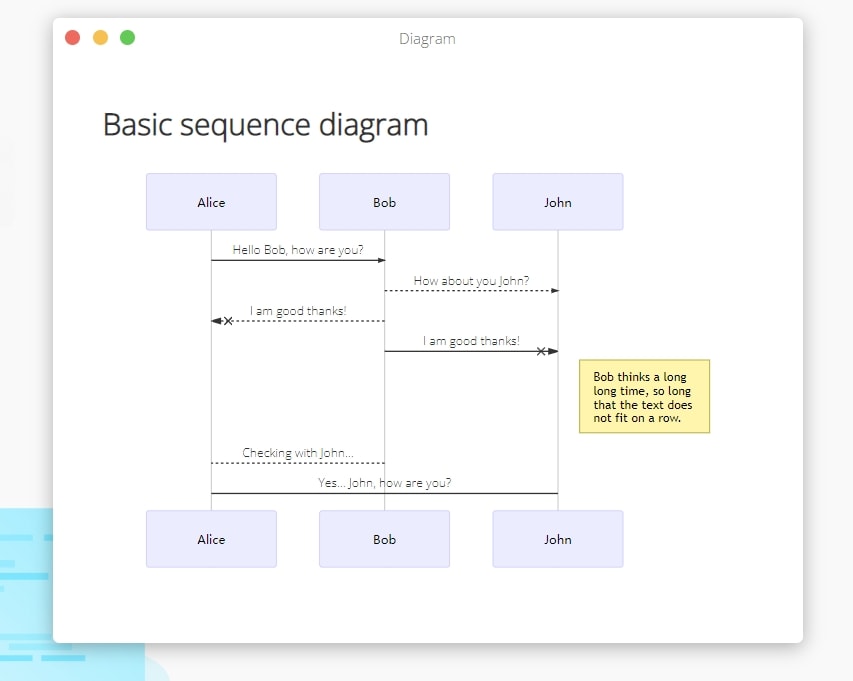Click the 'Yes... John, how are you?' label
853x681 pixels.
(x=384, y=483)
